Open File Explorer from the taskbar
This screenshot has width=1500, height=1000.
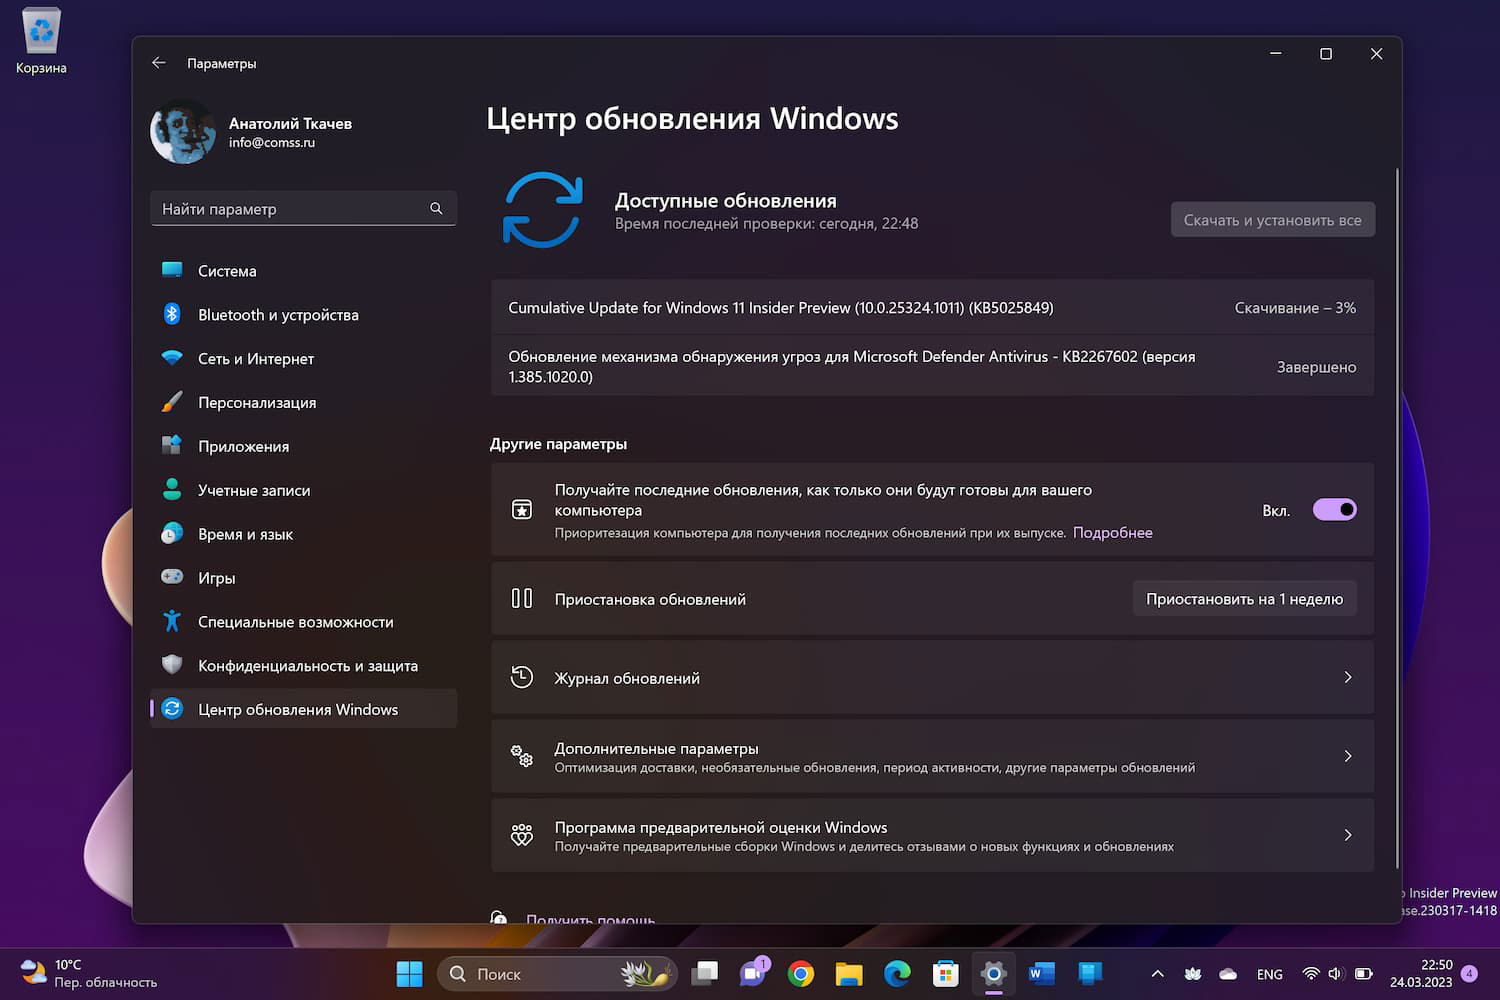pos(849,974)
